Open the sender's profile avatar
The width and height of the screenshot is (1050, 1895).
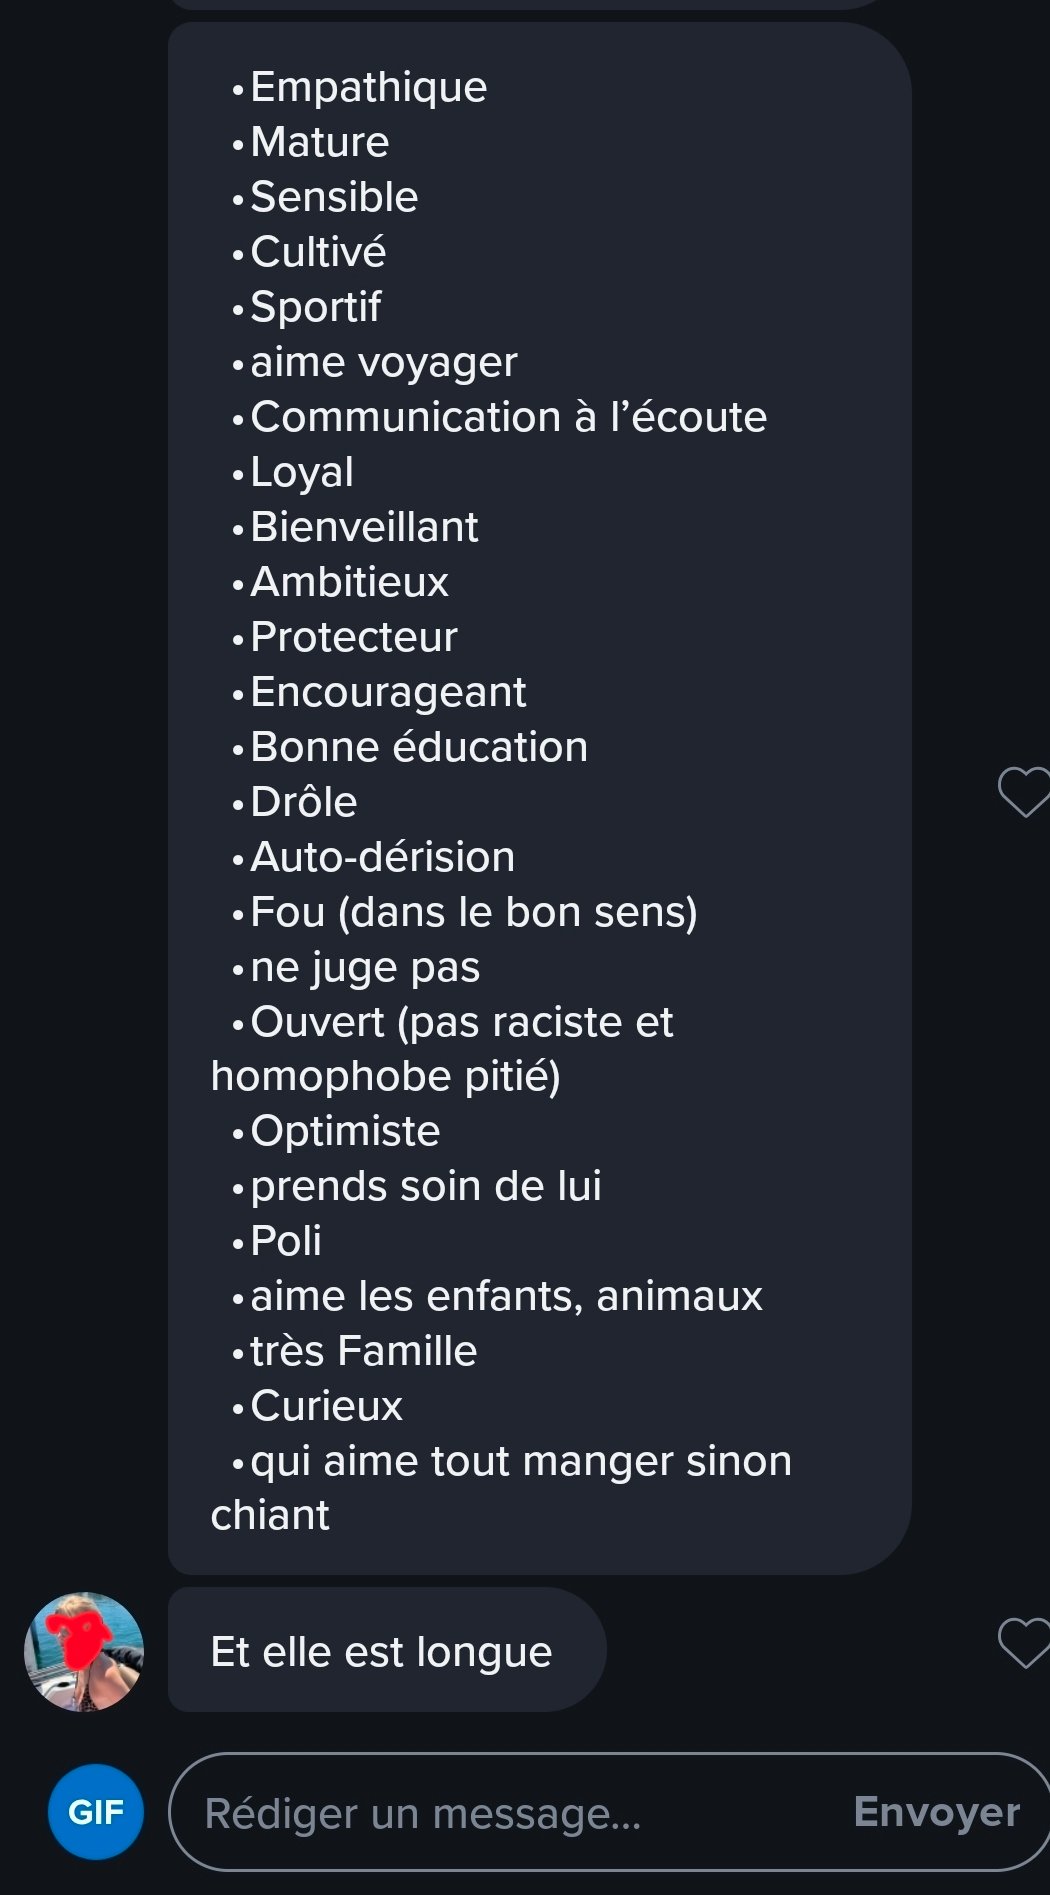coord(84,1651)
